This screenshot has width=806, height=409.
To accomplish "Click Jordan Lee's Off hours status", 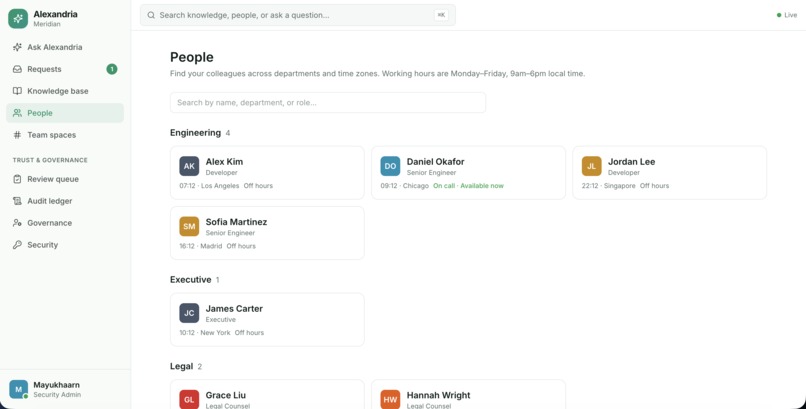I will [654, 186].
